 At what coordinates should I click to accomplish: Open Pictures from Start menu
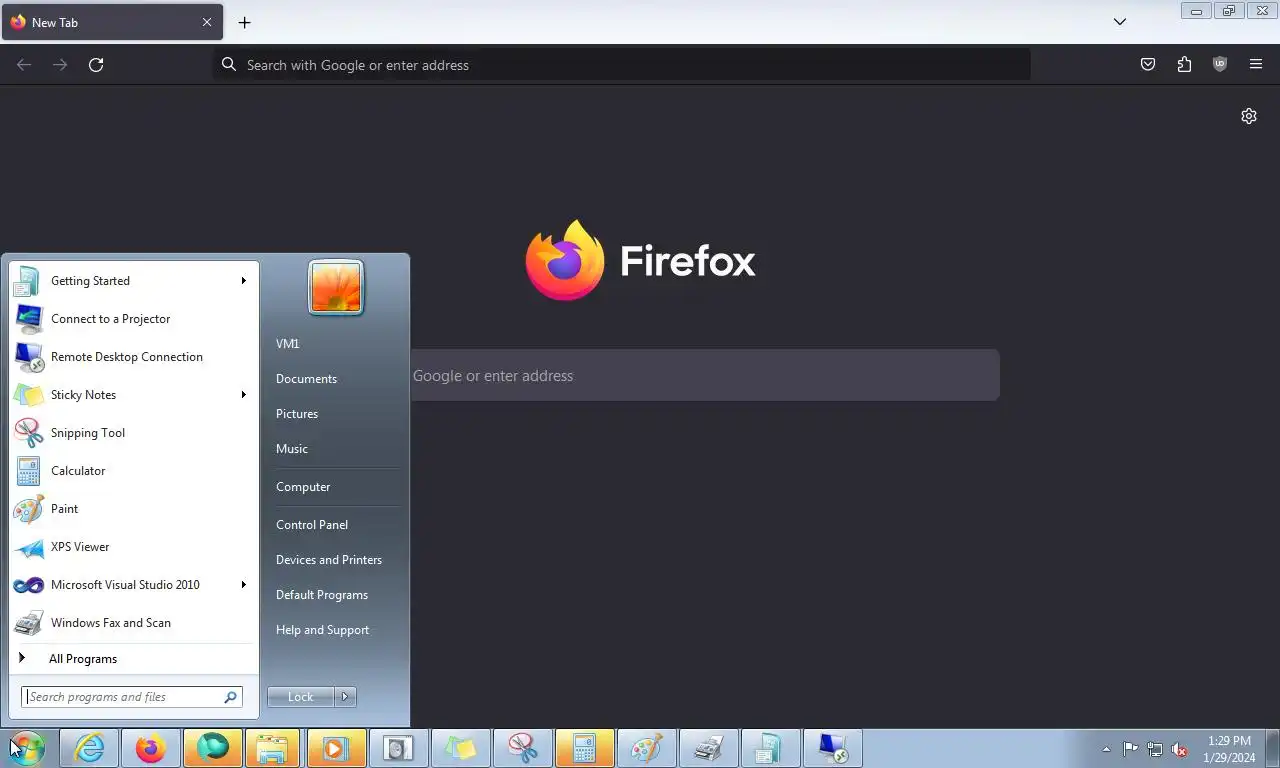[297, 414]
